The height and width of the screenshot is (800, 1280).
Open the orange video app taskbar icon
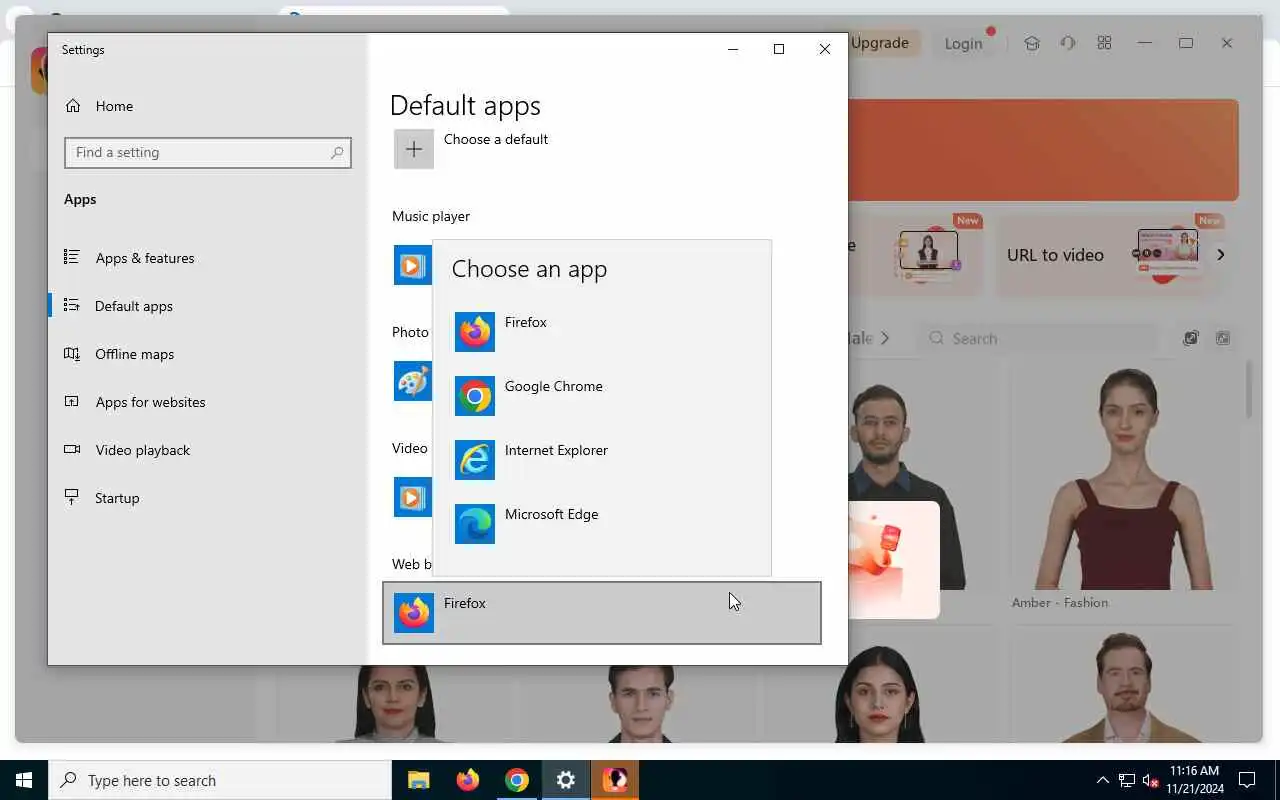pyautogui.click(x=615, y=780)
